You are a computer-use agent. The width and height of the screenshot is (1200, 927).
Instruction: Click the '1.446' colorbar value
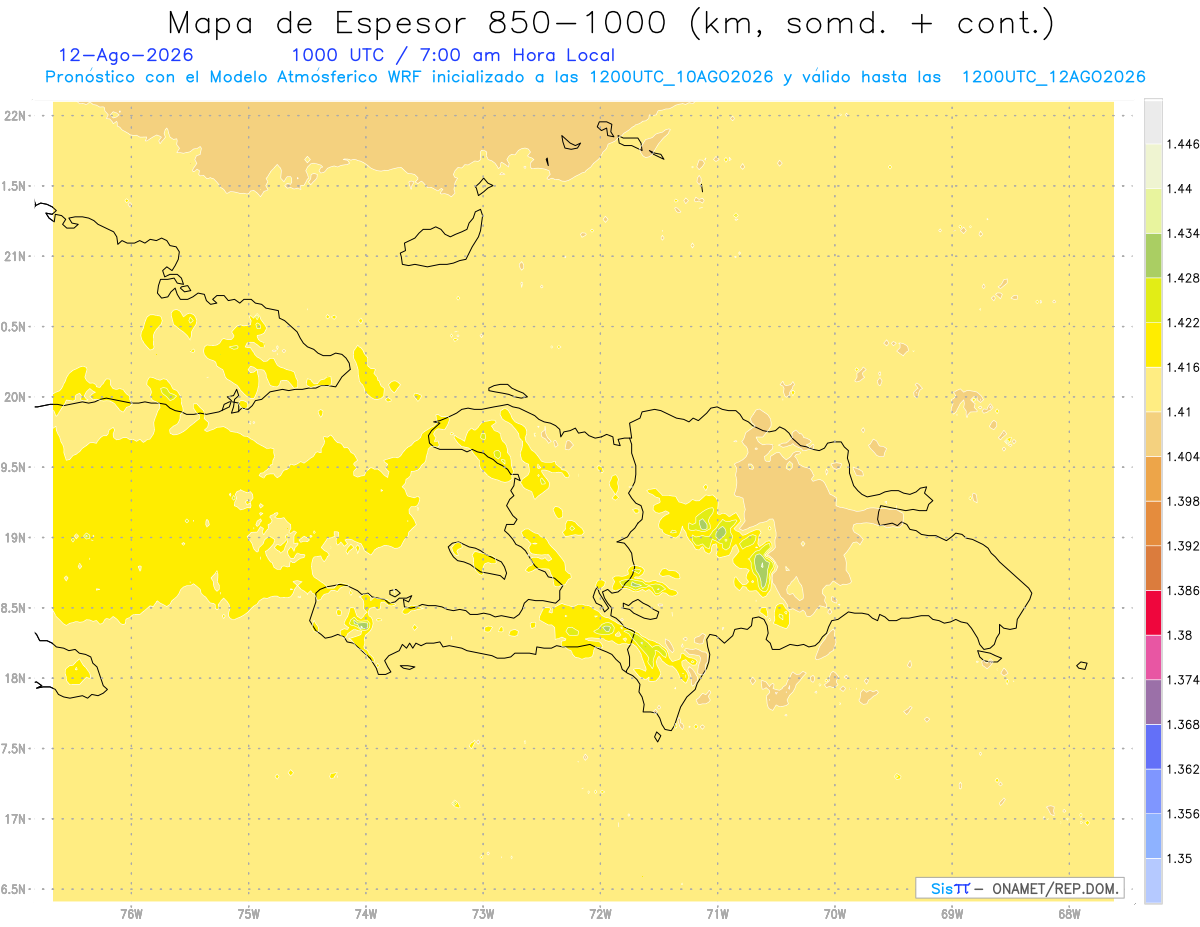click(x=1182, y=144)
